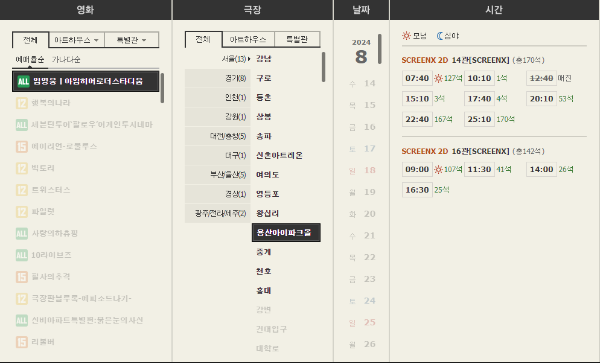This screenshot has width=600, height=363.
Task: Expand the 서울(13) region
Action: [218, 59]
